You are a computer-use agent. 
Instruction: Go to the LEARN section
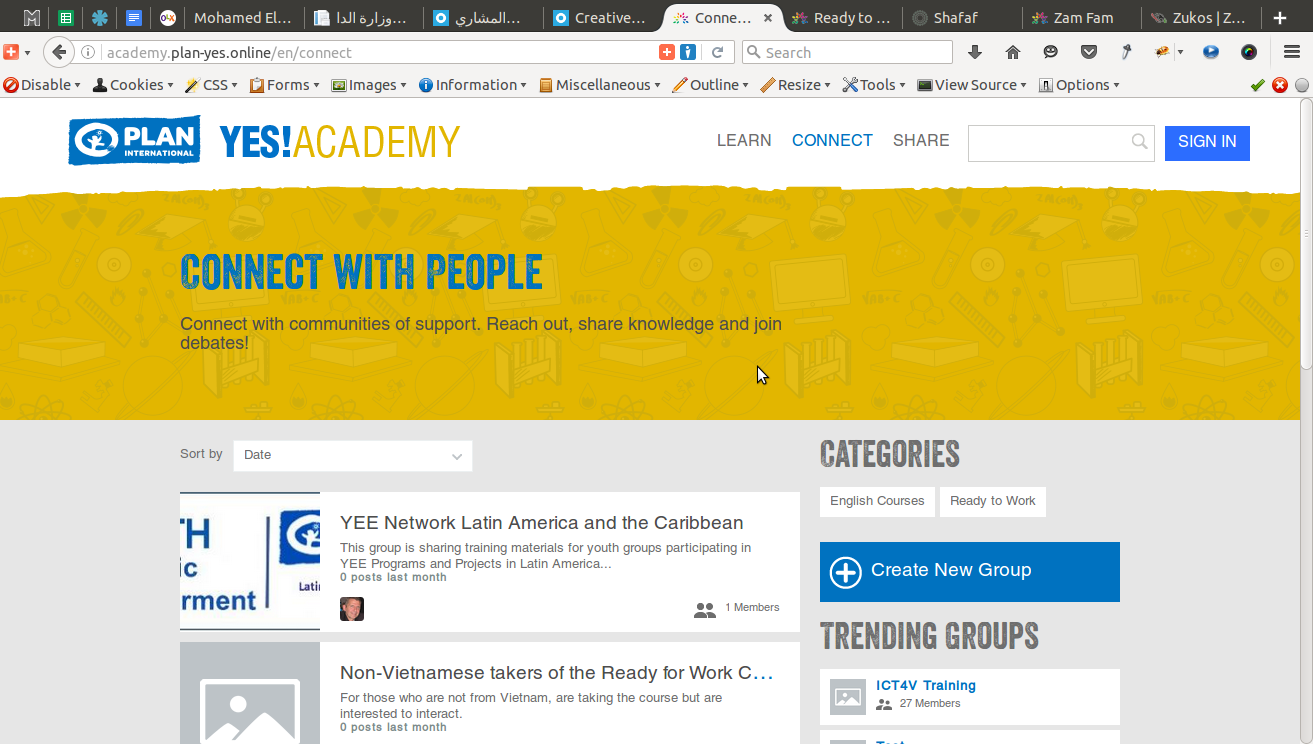coord(744,141)
